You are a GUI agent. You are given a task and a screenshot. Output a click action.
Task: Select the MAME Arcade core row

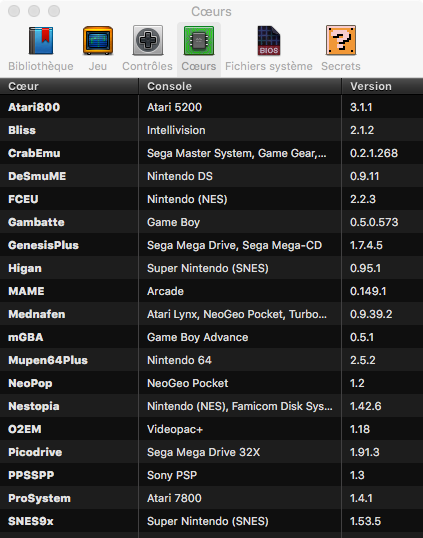coord(211,291)
